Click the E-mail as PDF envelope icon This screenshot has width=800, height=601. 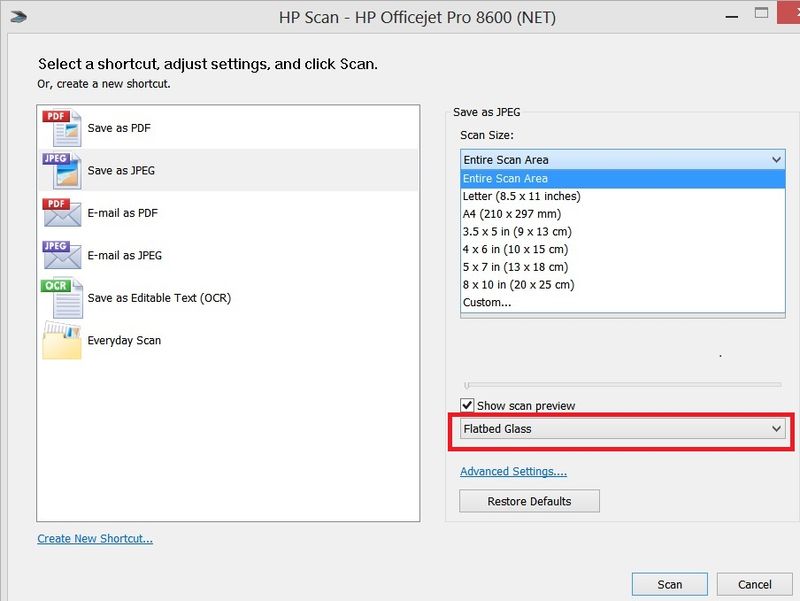[x=62, y=213]
